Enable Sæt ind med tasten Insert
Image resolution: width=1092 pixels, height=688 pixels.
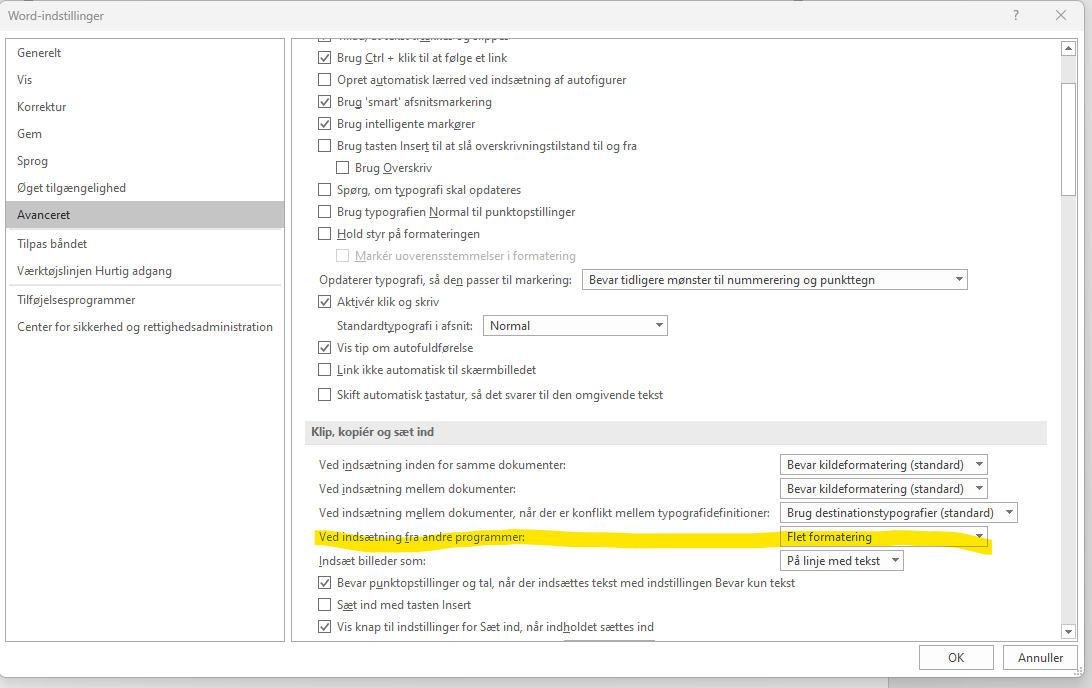click(x=325, y=605)
